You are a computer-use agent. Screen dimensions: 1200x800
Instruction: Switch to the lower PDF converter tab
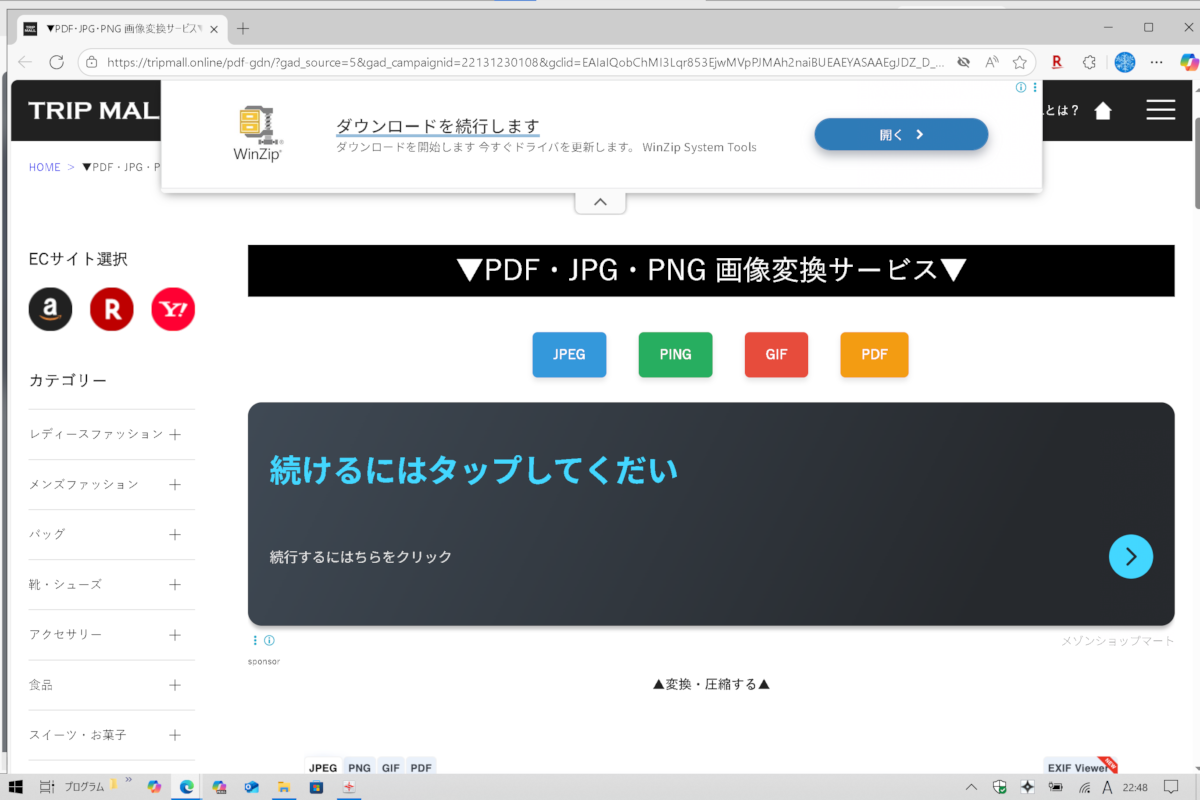click(x=421, y=767)
